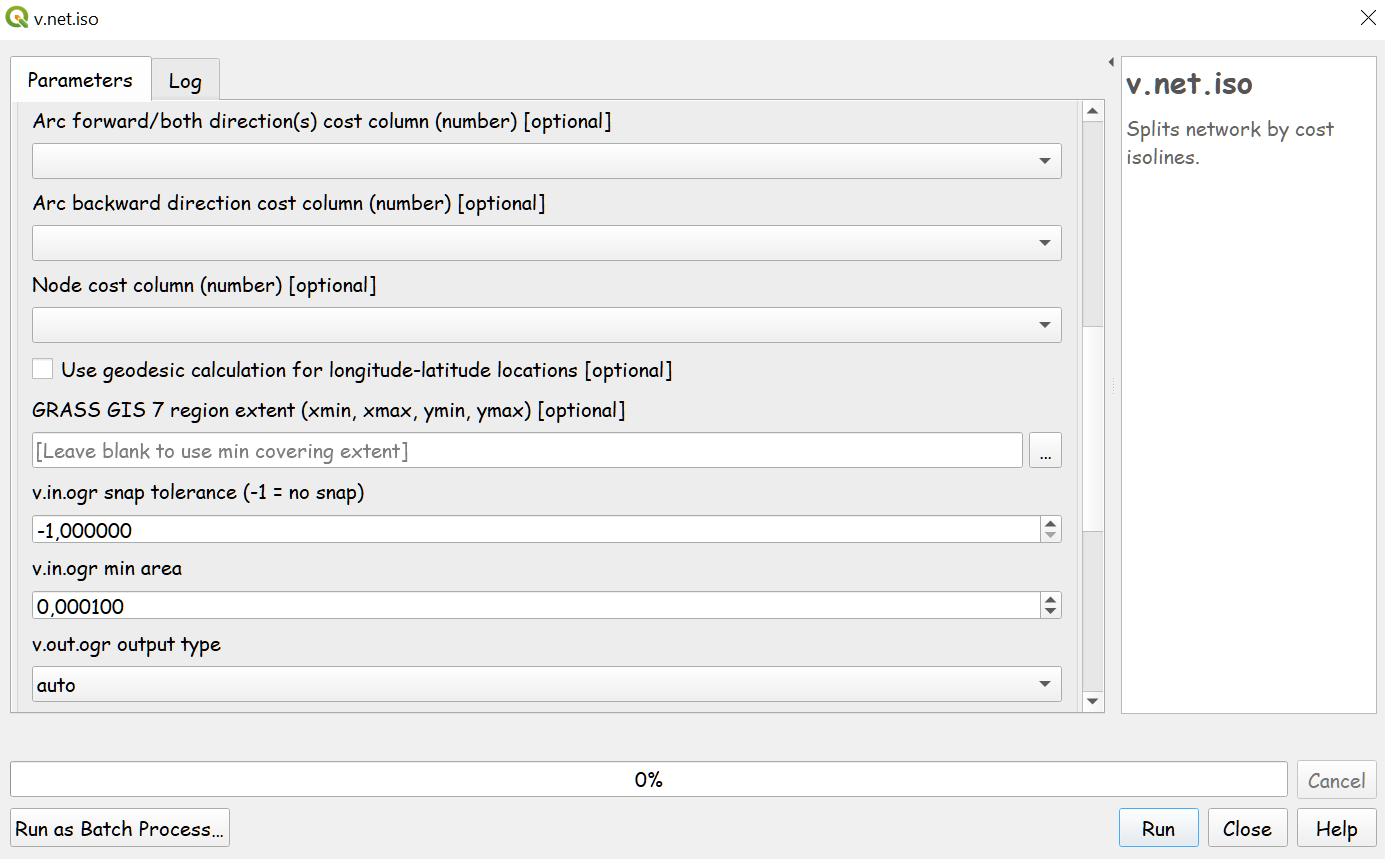Enable geodesic calculation for longitude-latitude locations

tap(42, 369)
